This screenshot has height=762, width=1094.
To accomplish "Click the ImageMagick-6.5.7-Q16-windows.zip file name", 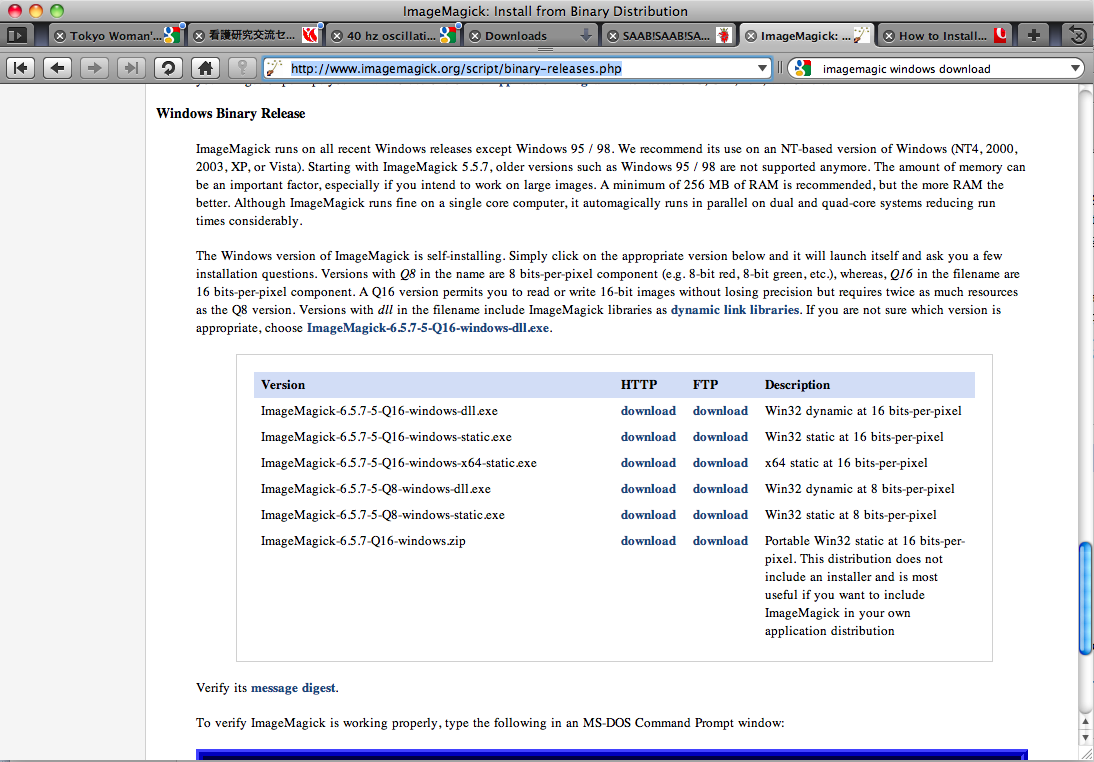I will tap(363, 541).
